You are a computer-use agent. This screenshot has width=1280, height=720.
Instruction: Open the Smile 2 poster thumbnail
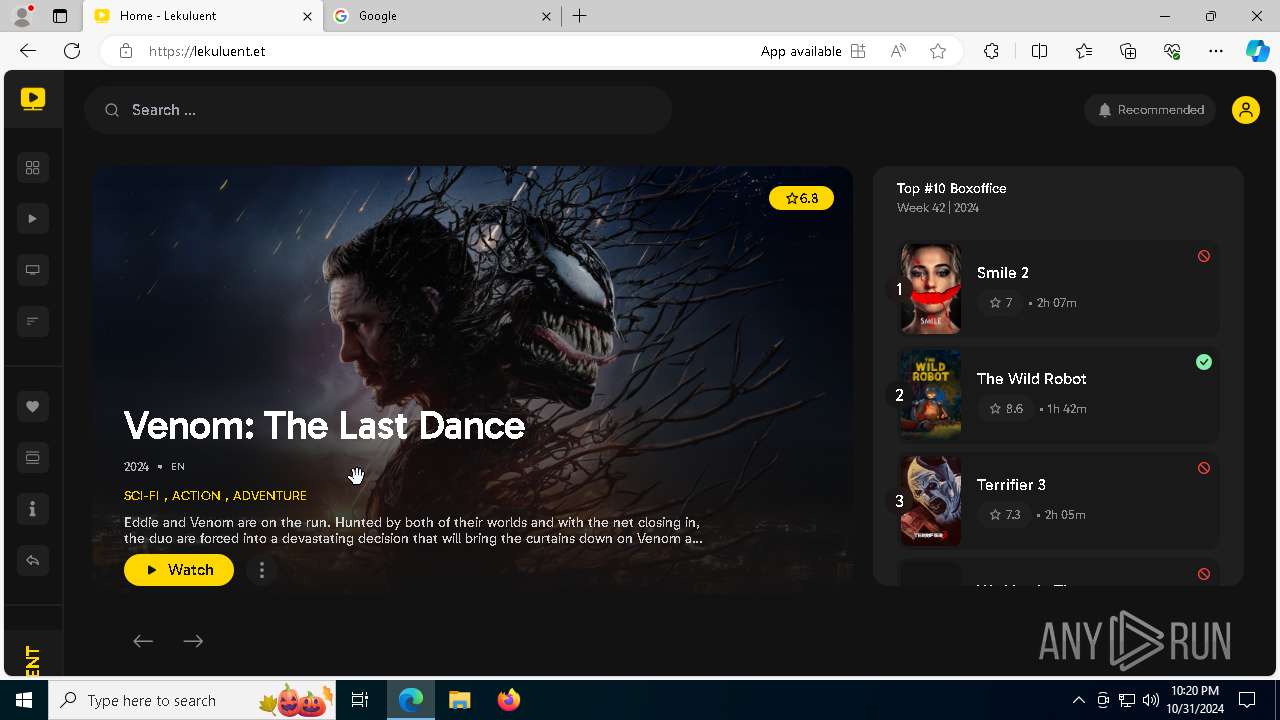point(930,288)
